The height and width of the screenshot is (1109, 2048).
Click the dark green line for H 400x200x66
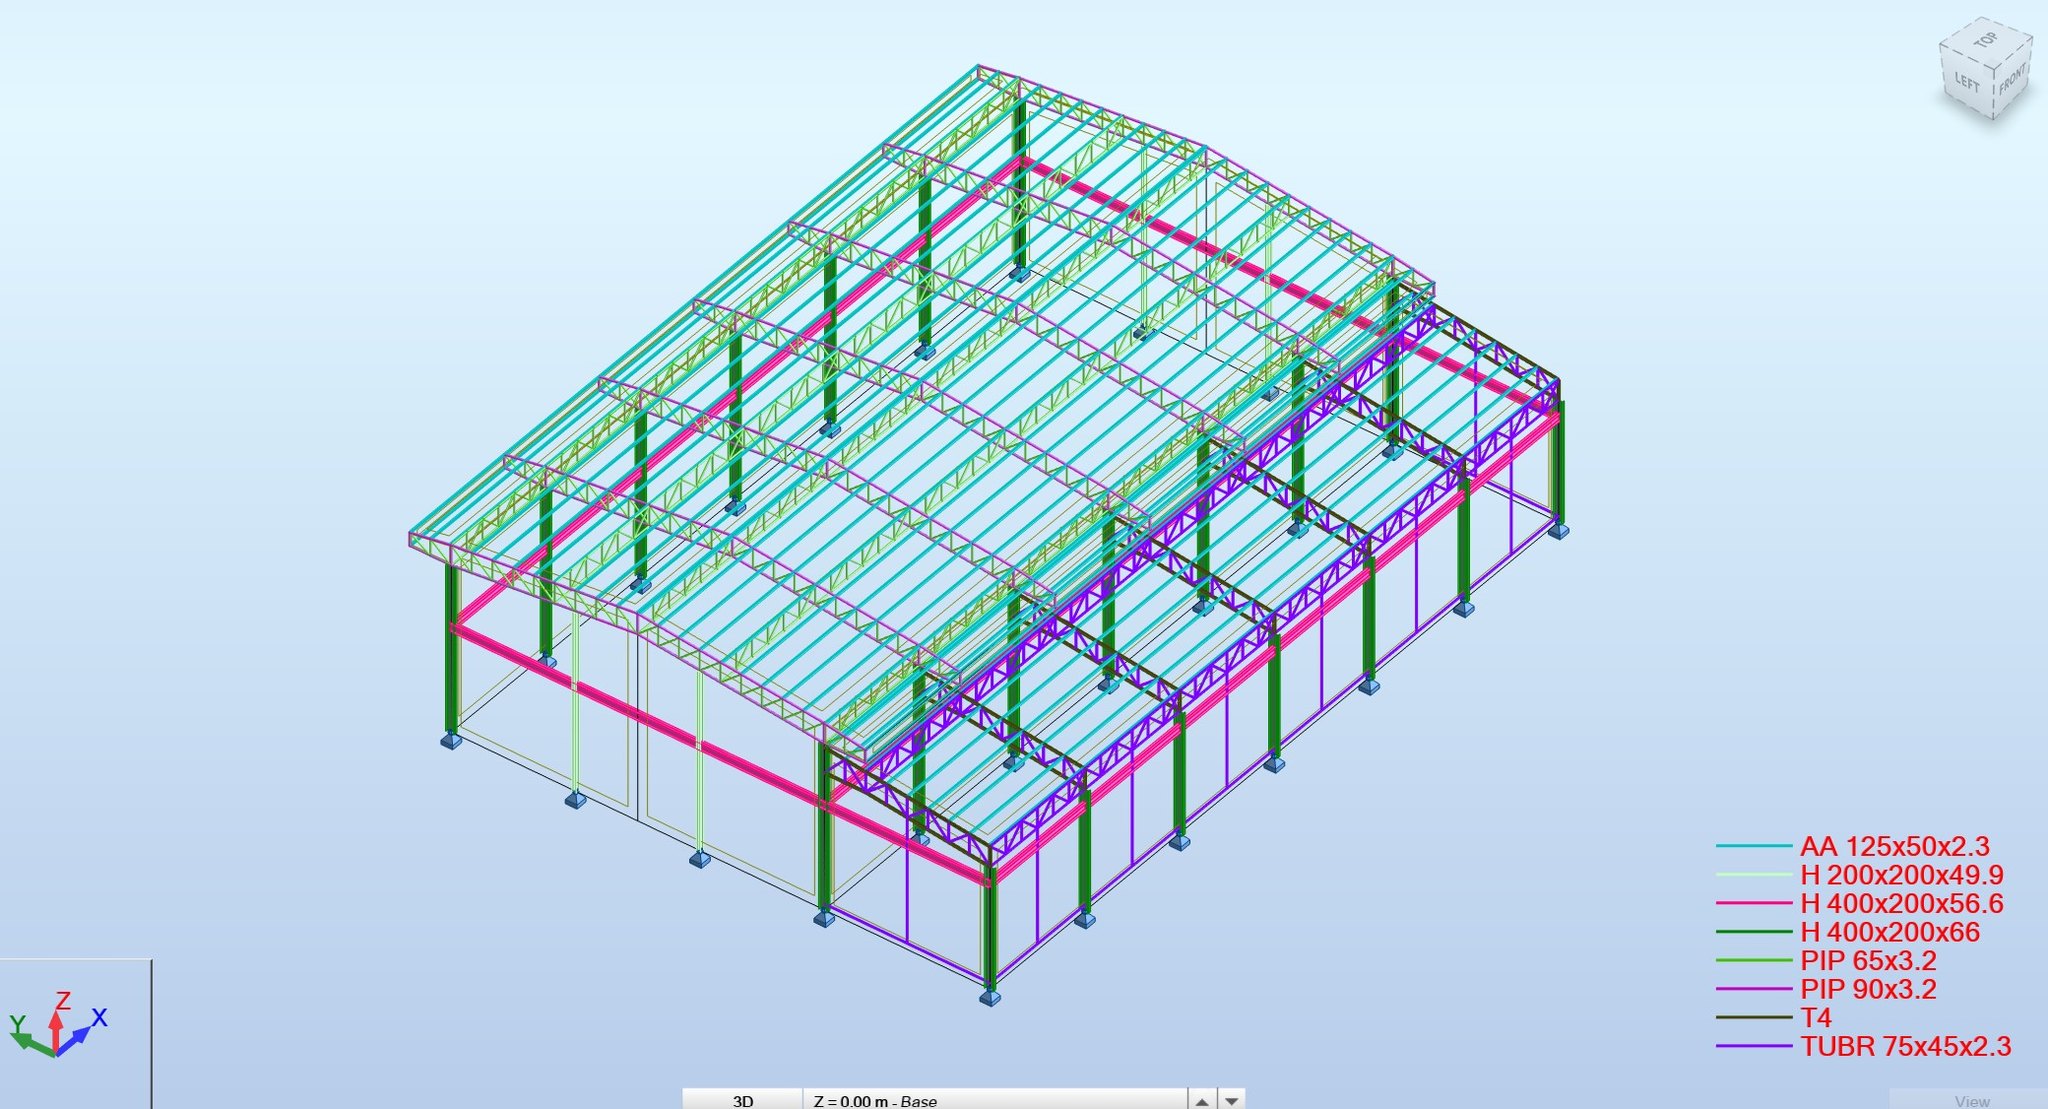1753,932
